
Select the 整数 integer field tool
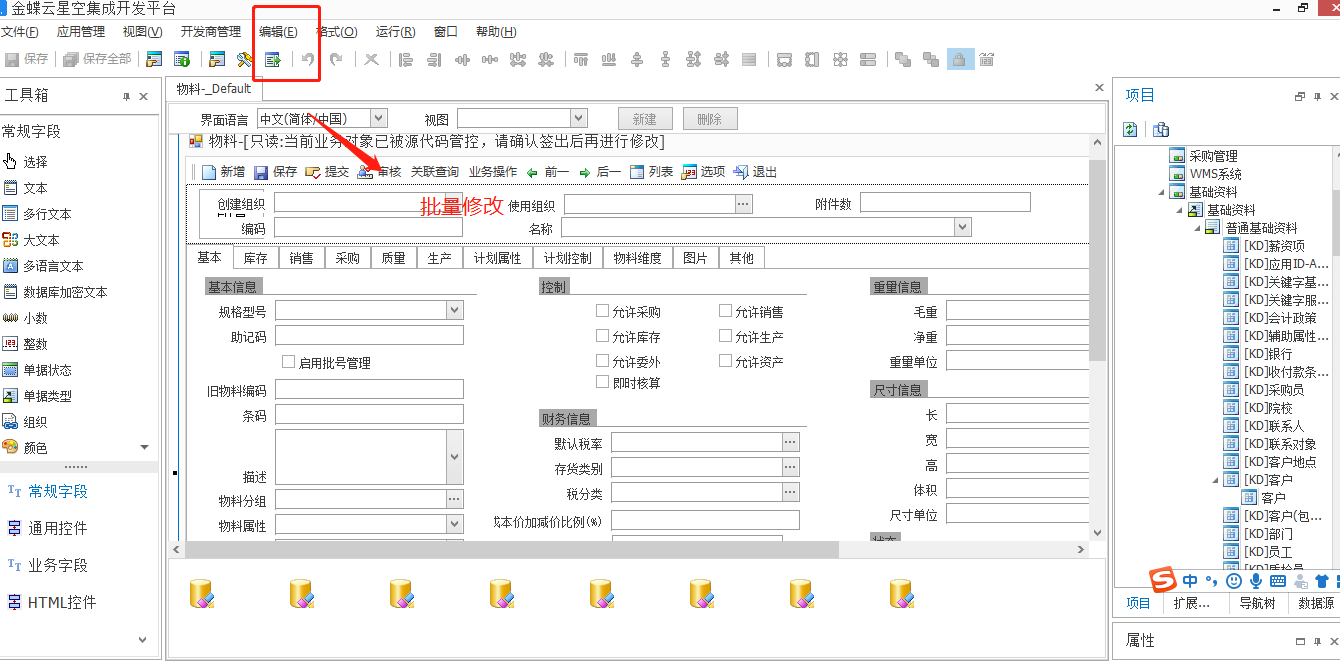click(26, 344)
